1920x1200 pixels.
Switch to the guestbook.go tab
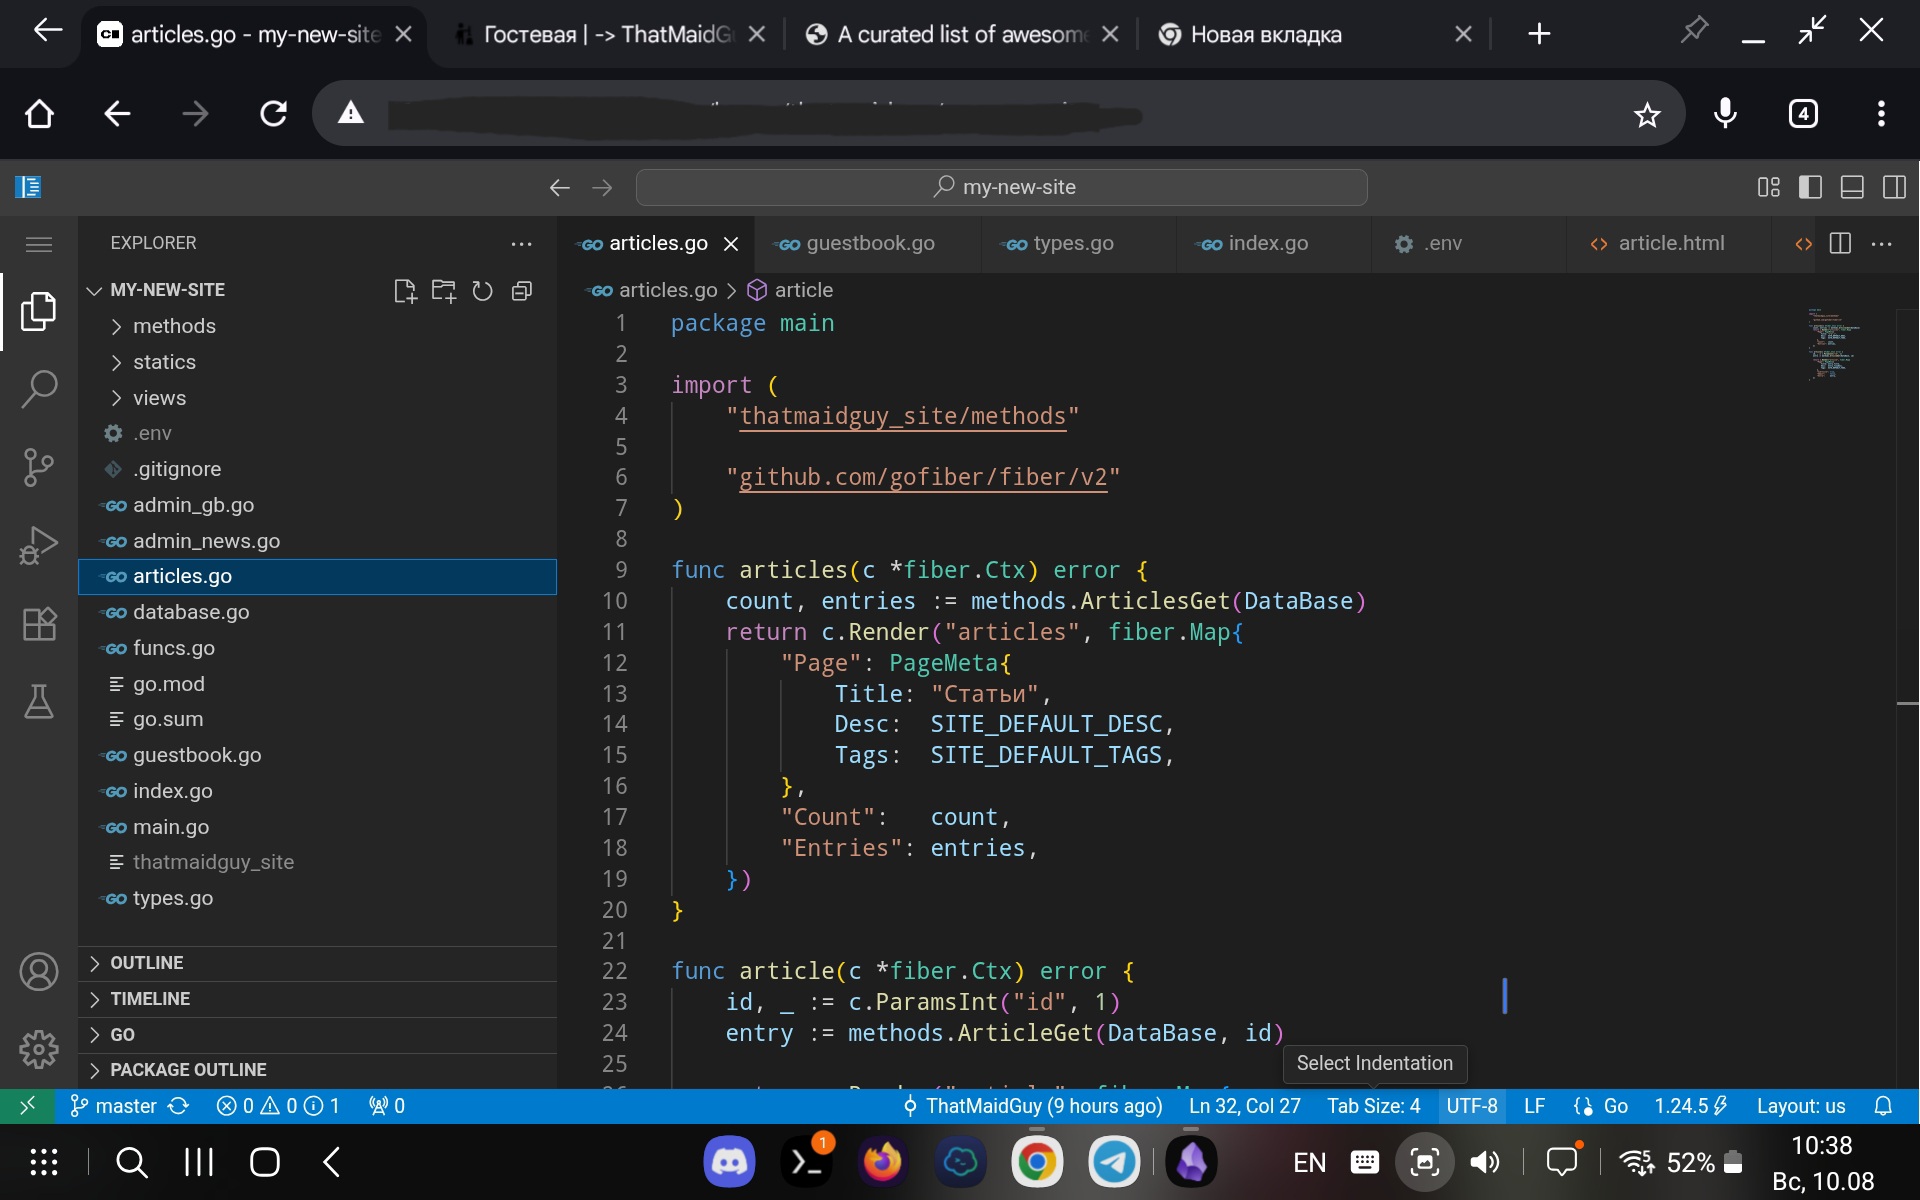point(868,243)
